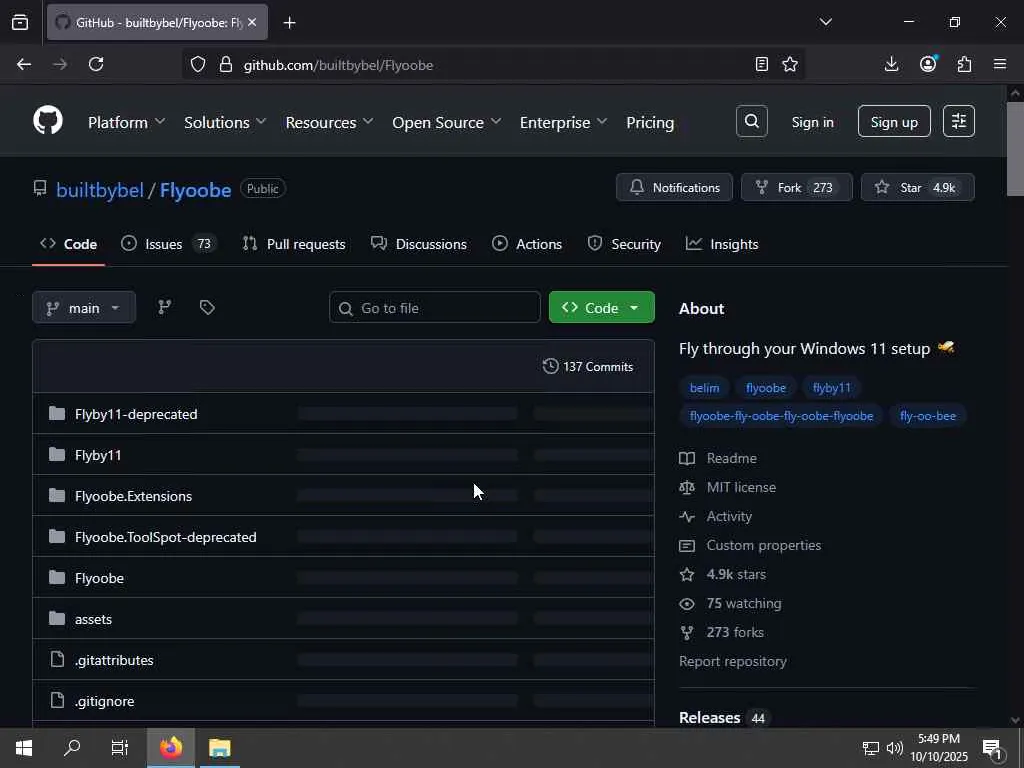Open the Pricing page link

[x=650, y=122]
